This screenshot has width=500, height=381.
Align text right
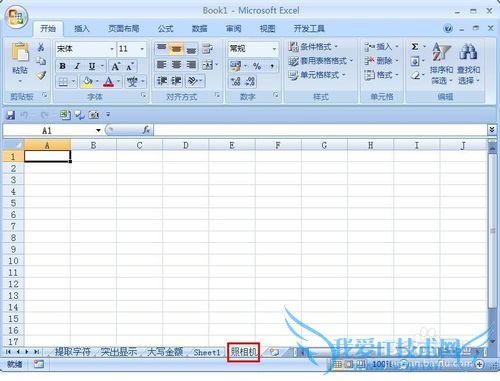tap(191, 65)
